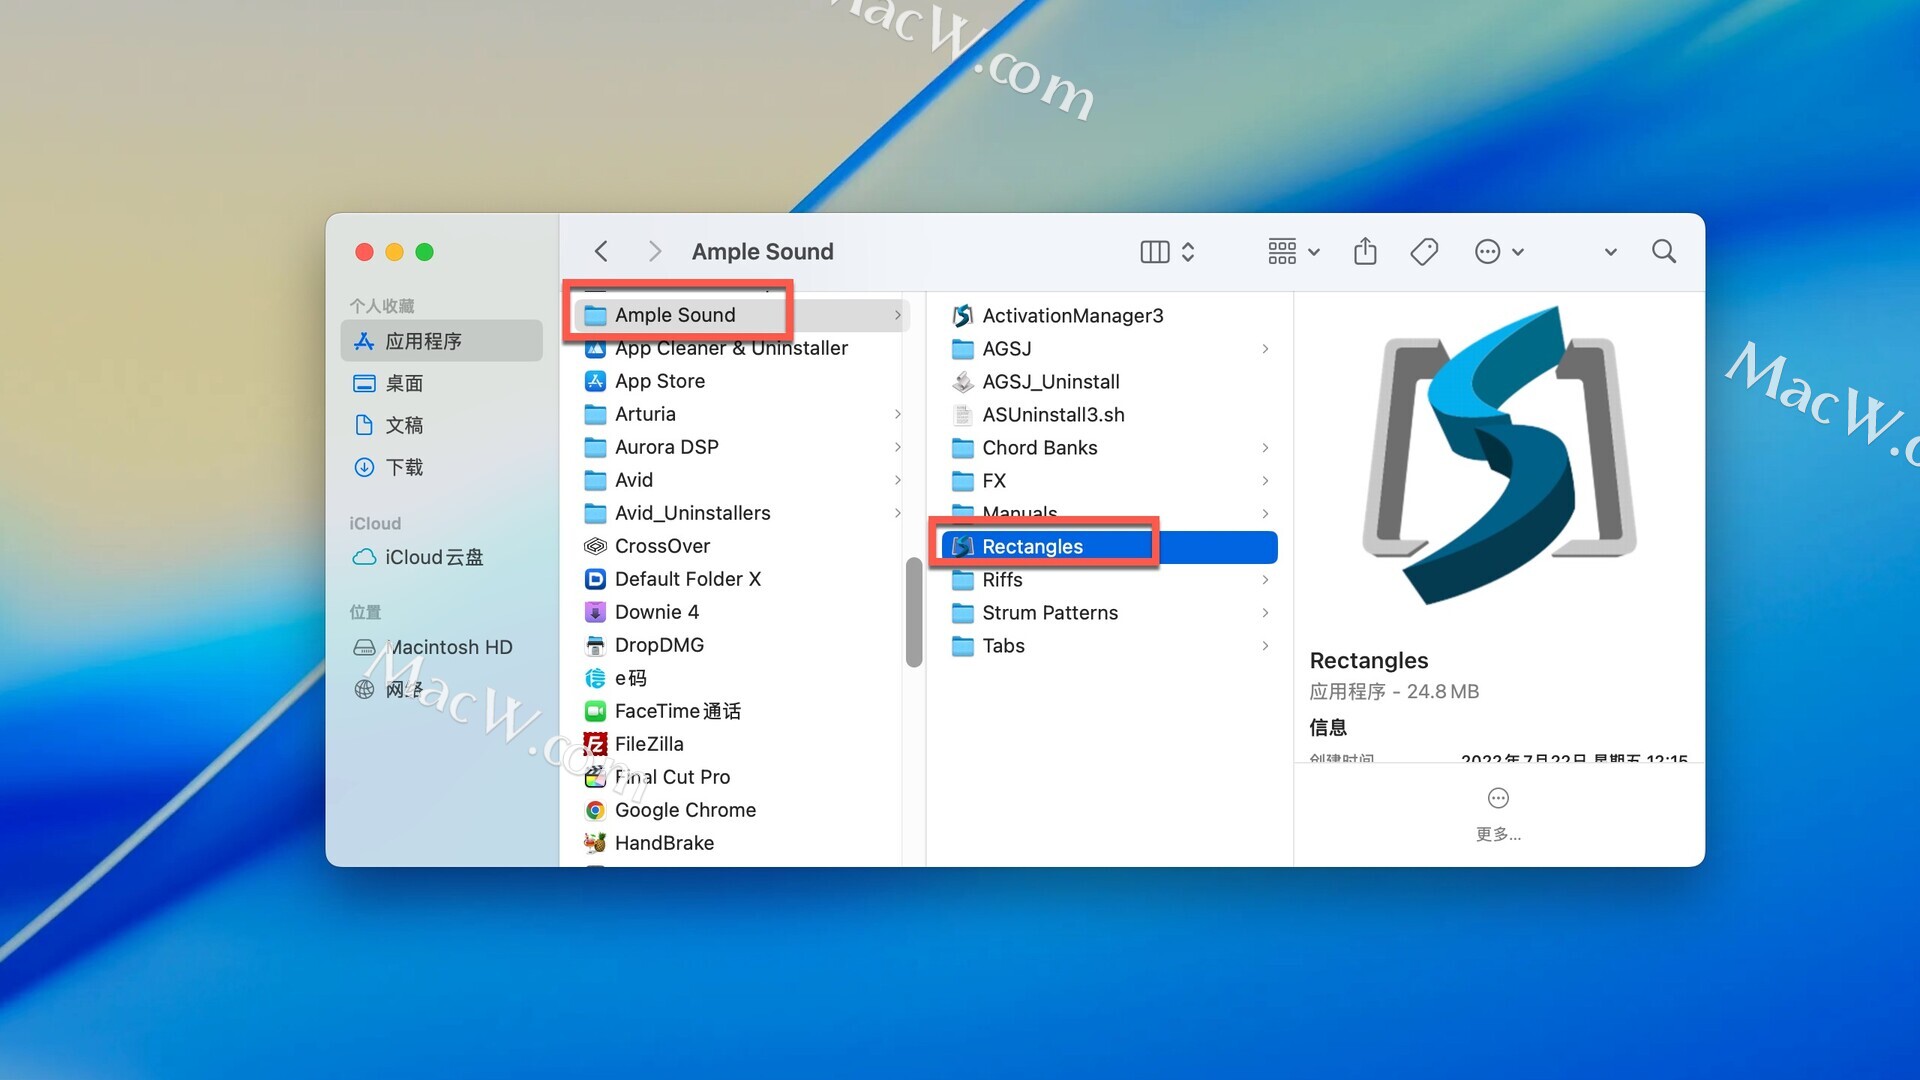This screenshot has height=1080, width=1920.
Task: Expand the Avid_Uninstallers chevron
Action: pos(897,513)
